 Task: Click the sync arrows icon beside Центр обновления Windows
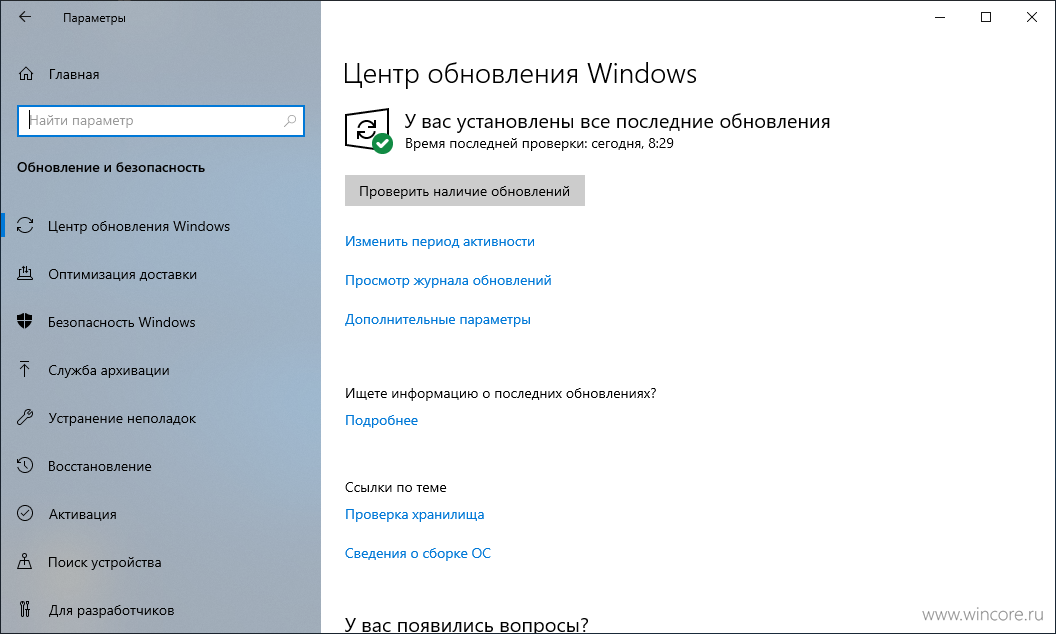pos(25,226)
